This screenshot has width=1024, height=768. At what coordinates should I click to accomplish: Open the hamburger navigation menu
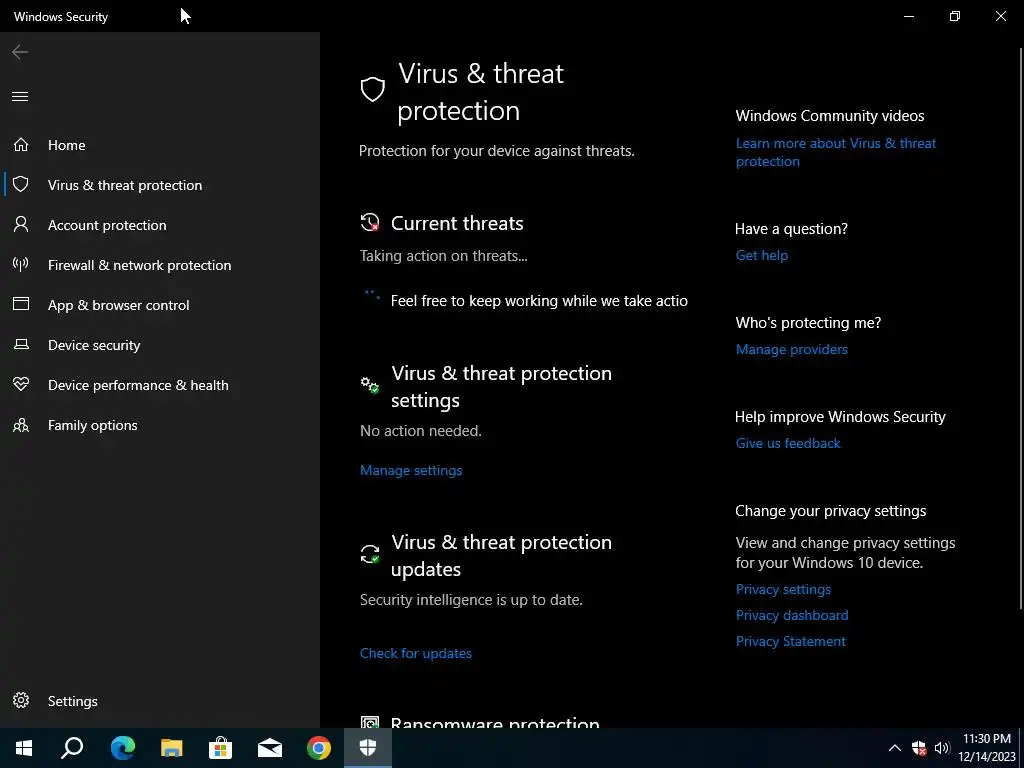coord(20,97)
